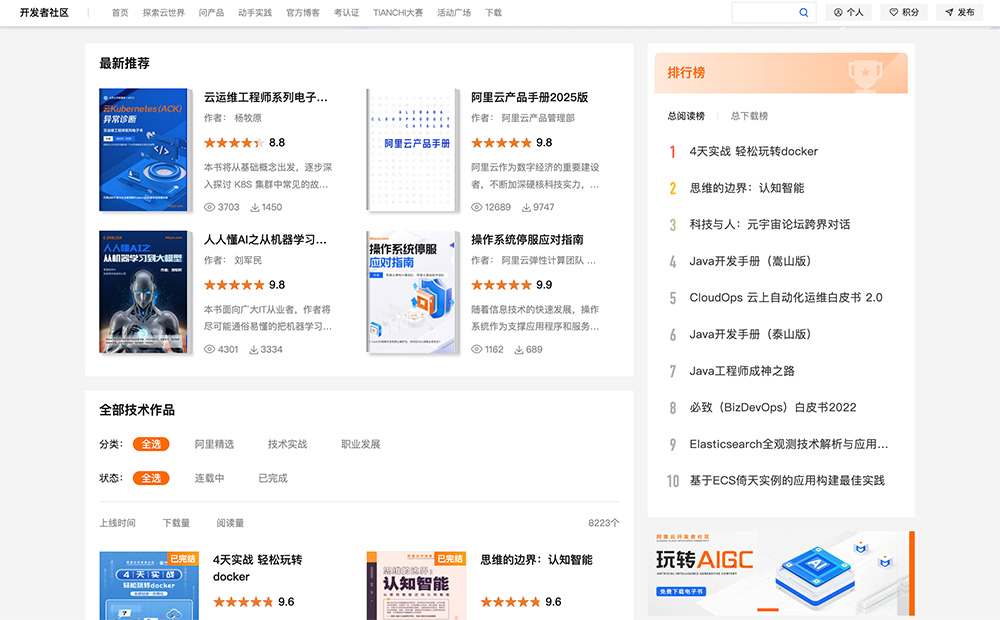Open ranked item 4天实战 轻松玩转docker
Screen dimensions: 1000x620
coord(753,151)
